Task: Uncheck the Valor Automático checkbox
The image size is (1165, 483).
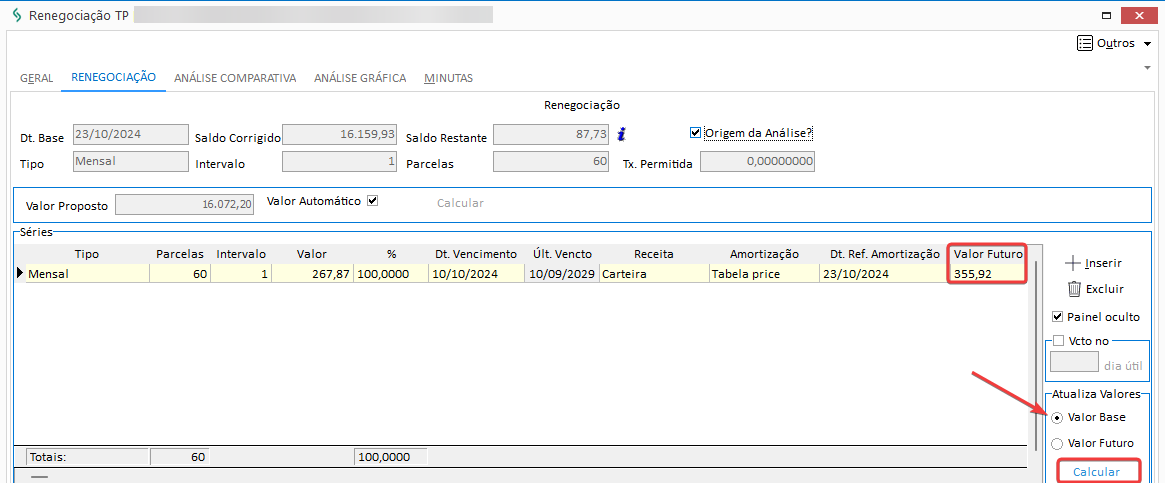Action: 373,201
